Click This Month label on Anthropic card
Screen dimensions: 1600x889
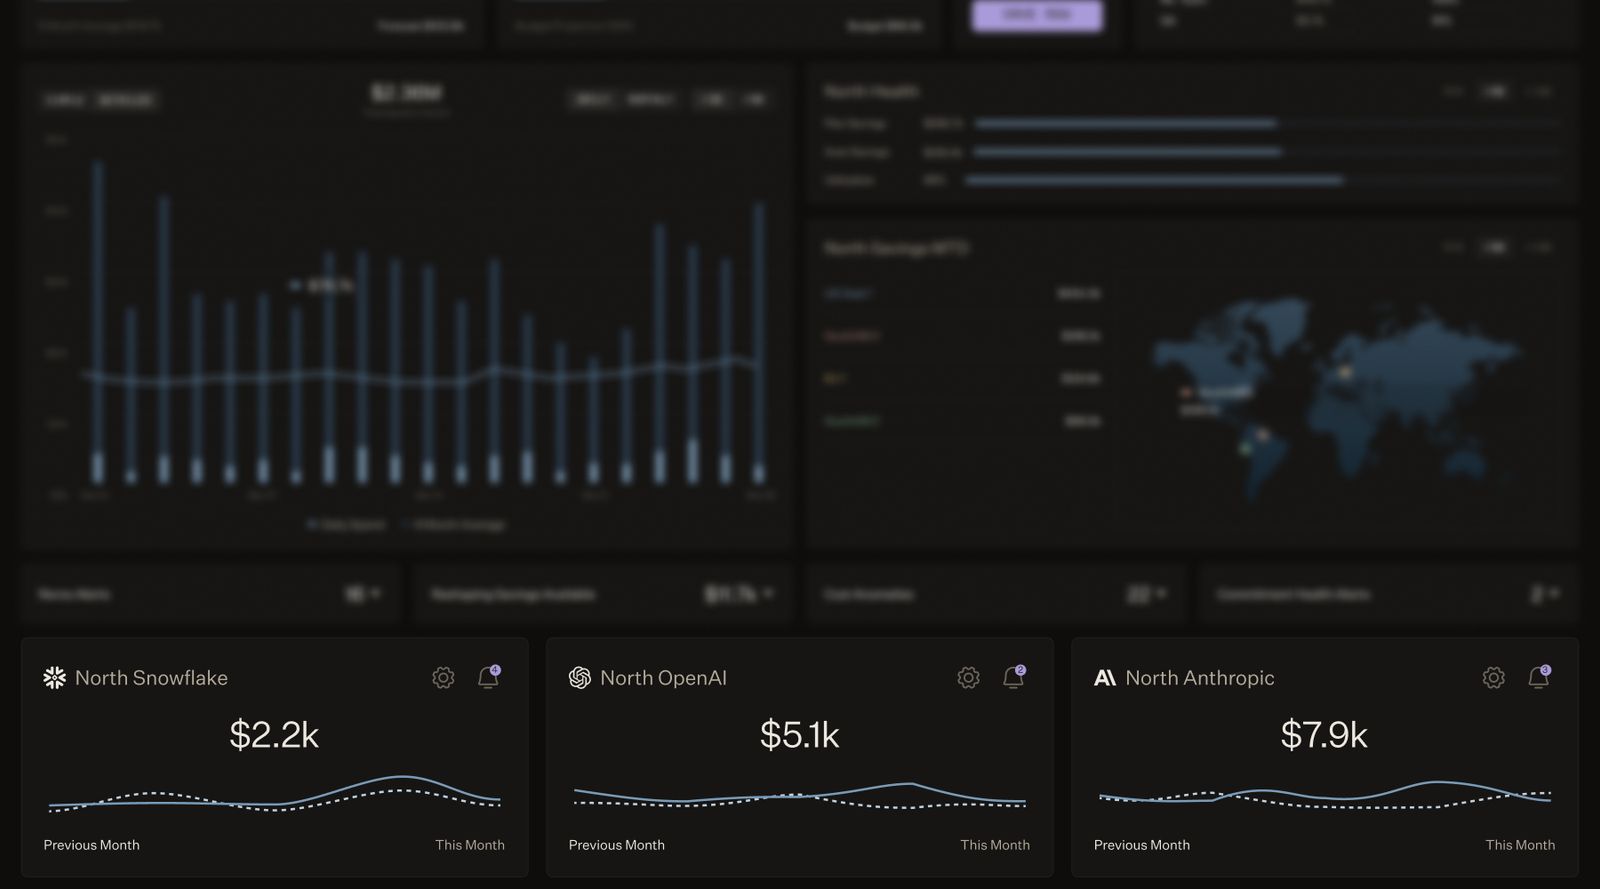point(1520,845)
